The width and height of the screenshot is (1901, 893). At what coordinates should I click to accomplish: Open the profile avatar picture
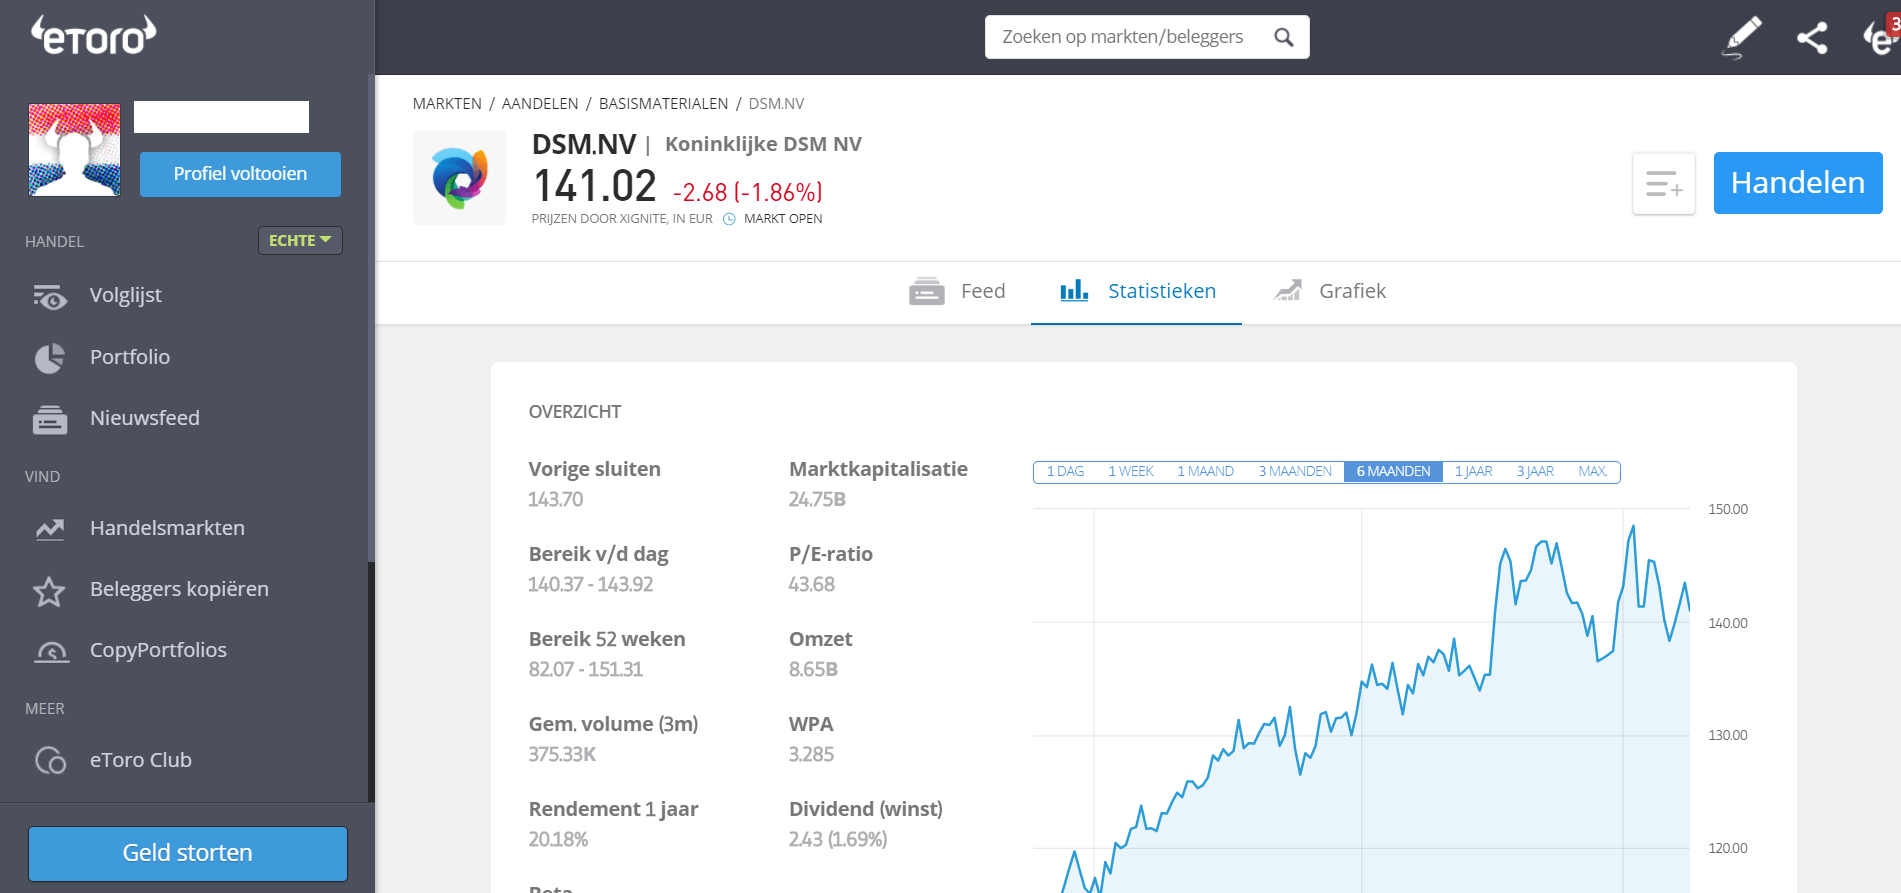pyautogui.click(x=74, y=149)
